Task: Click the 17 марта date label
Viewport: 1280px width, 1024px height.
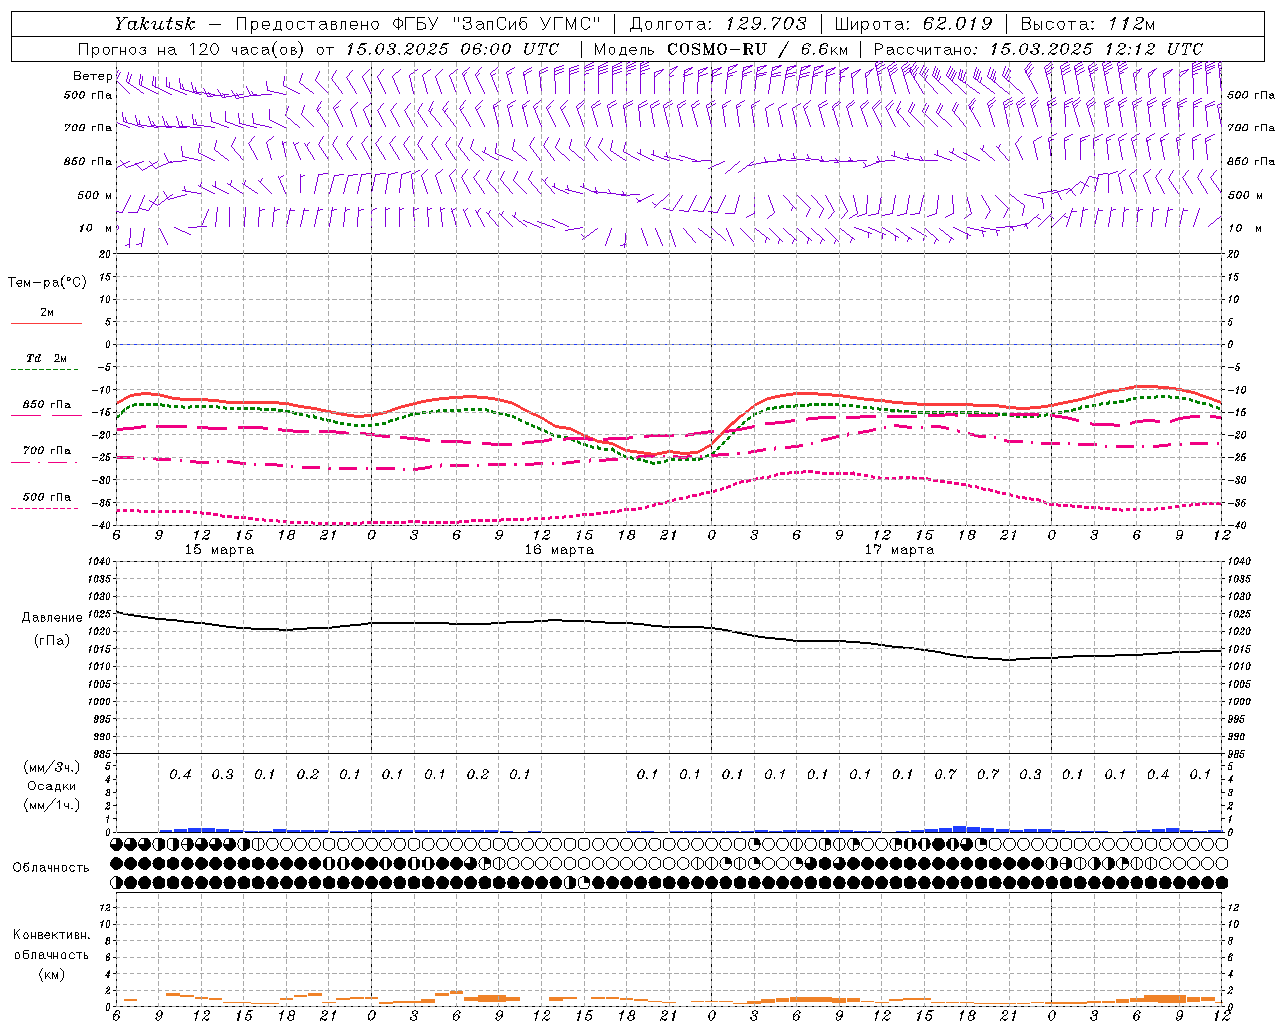Action: [899, 550]
